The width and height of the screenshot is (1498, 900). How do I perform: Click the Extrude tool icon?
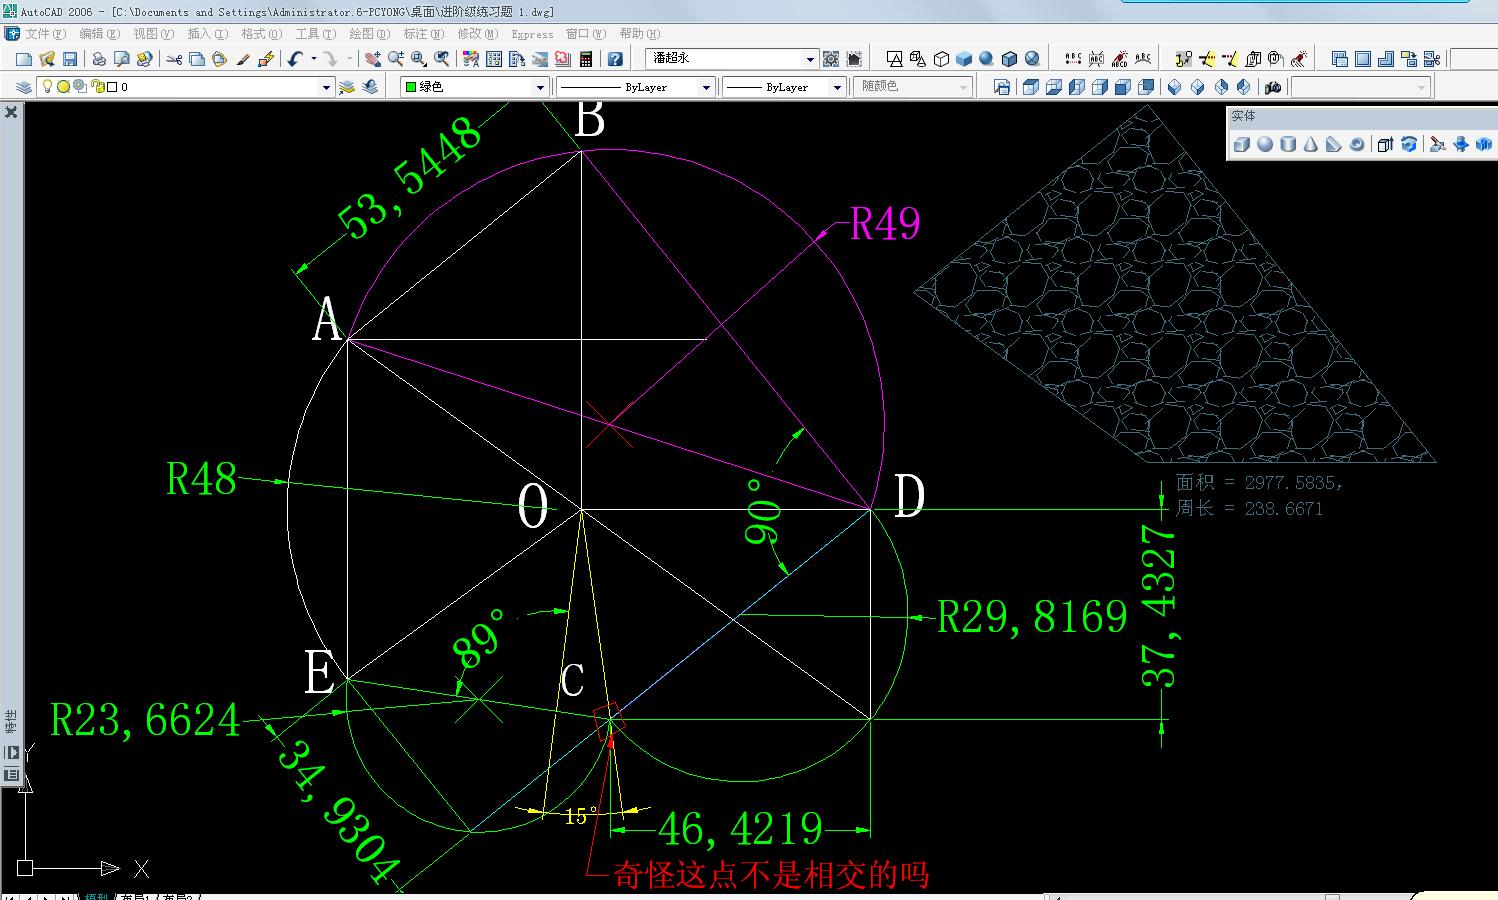click(1385, 144)
